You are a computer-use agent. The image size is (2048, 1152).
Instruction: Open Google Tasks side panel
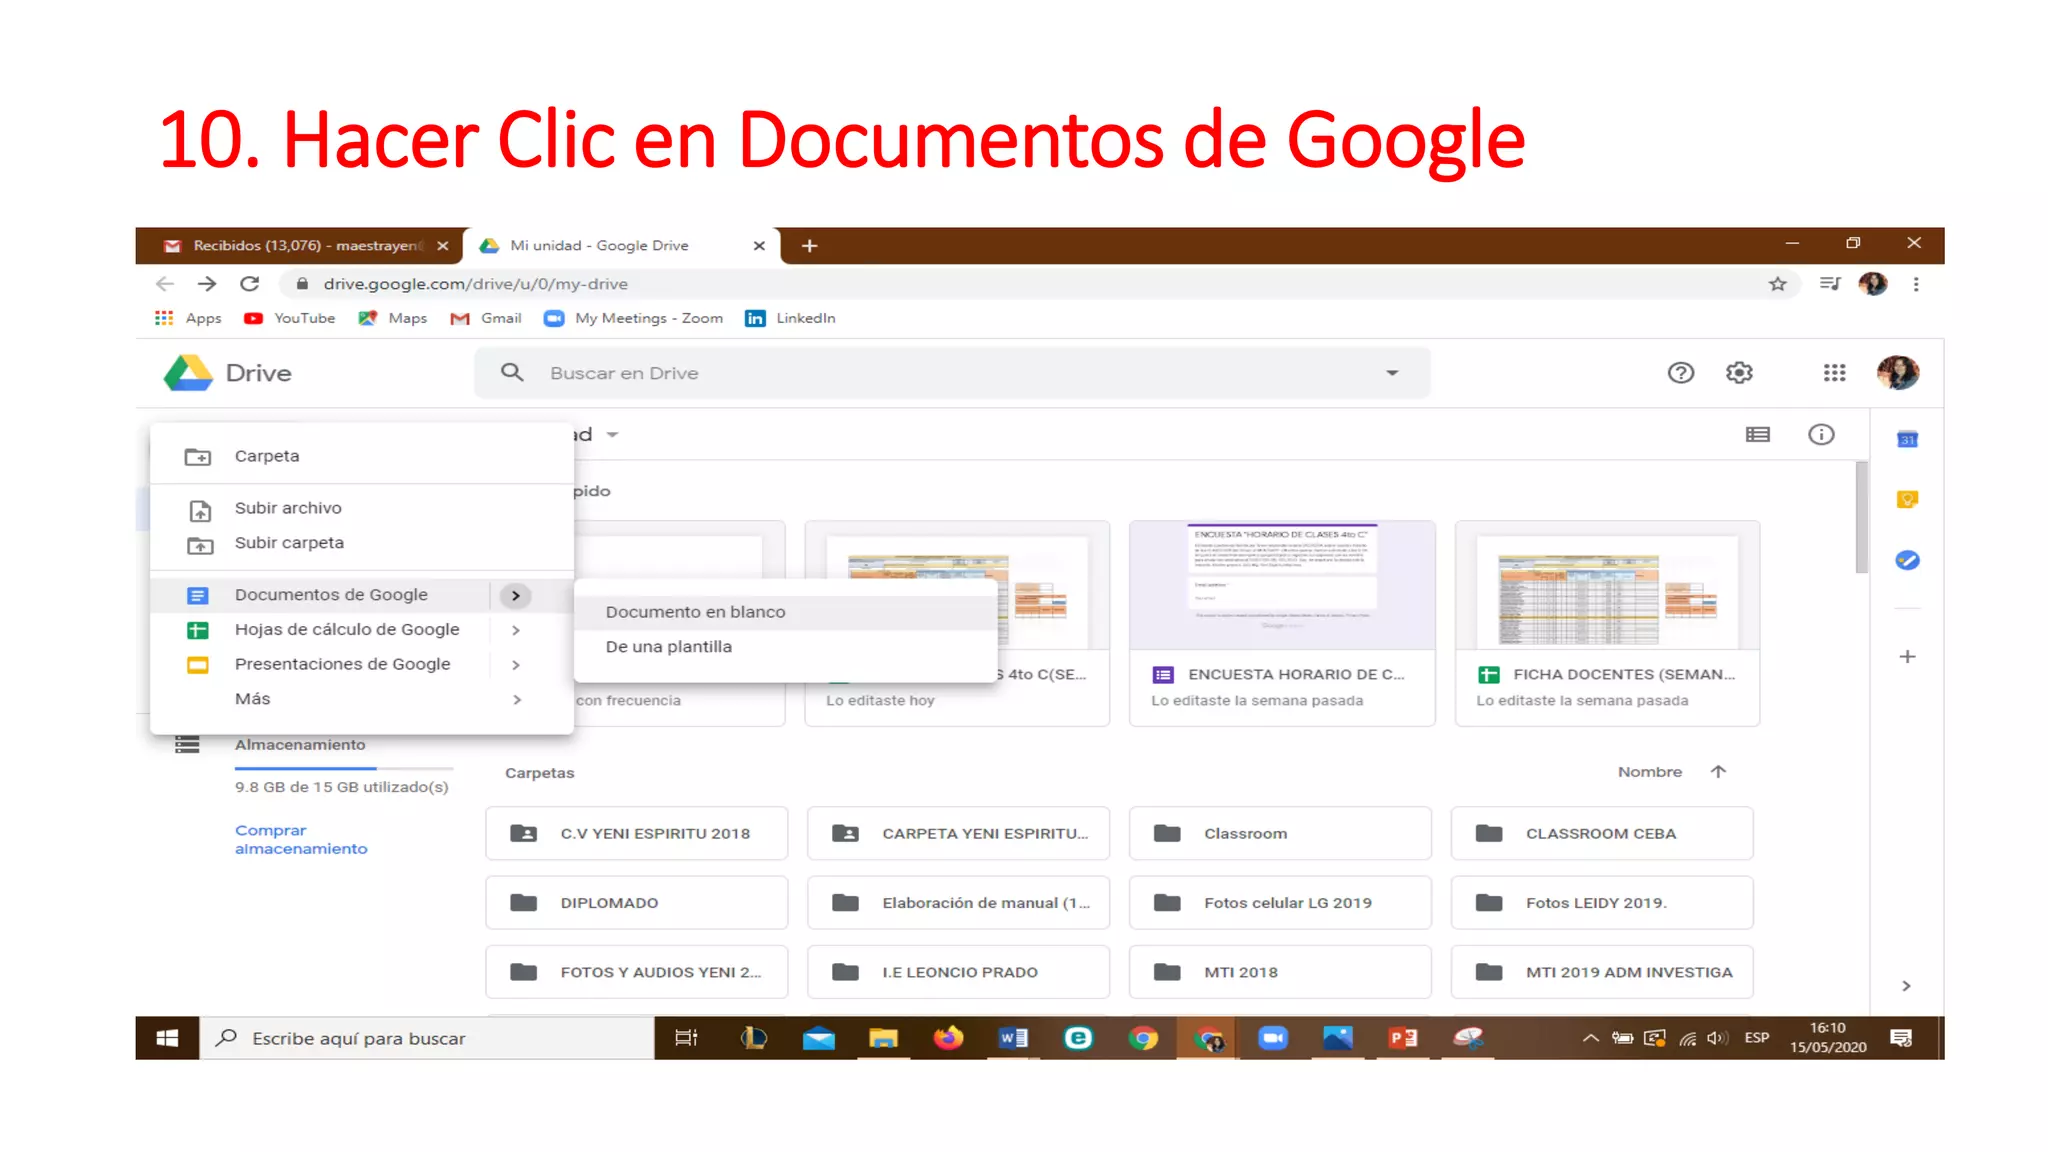tap(1907, 560)
